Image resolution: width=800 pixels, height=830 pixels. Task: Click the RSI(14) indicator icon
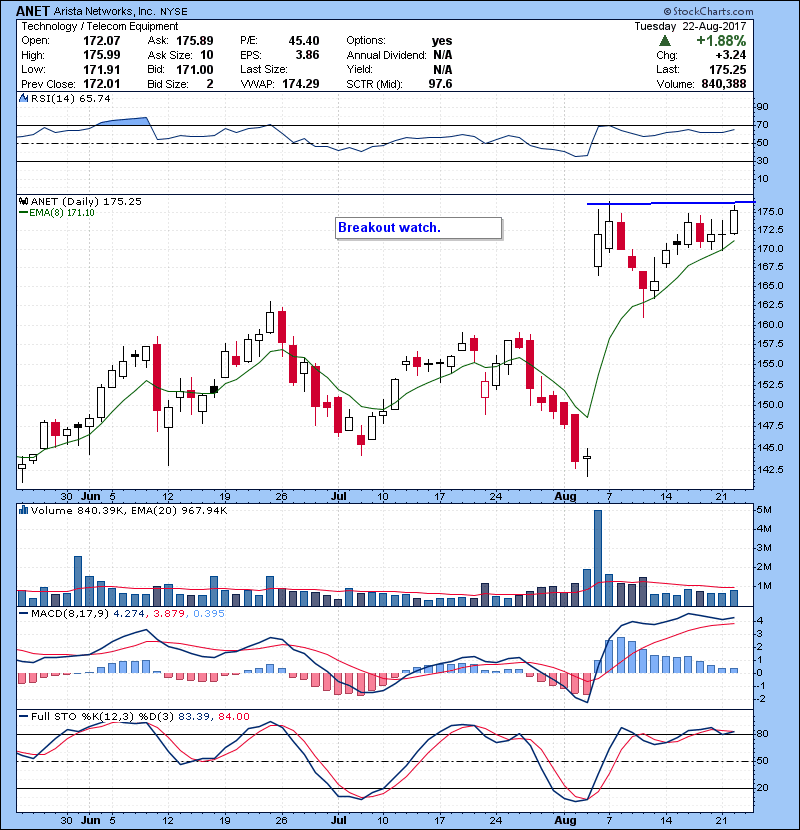click(23, 98)
